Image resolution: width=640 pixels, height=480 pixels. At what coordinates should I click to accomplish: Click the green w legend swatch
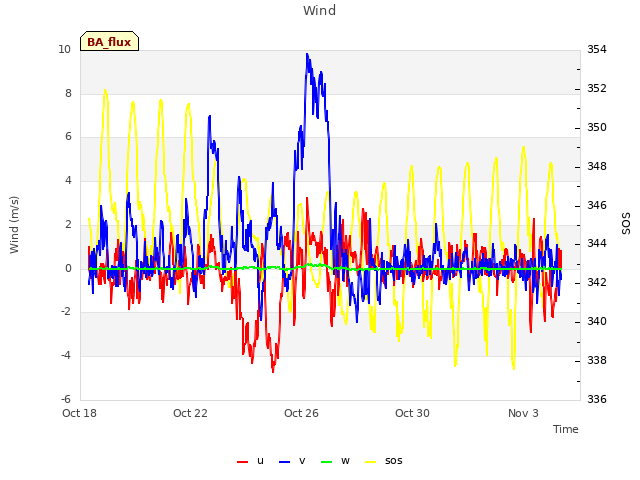(x=327, y=462)
